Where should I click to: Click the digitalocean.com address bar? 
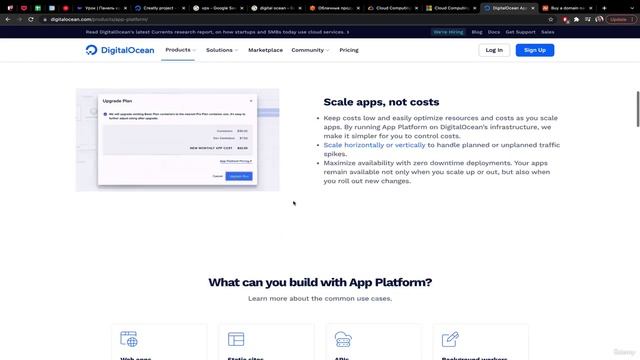[x=294, y=19]
